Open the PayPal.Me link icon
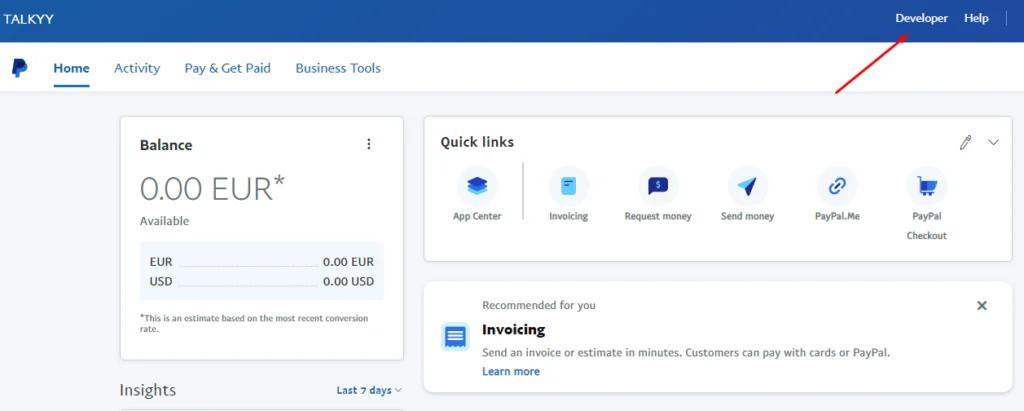Image resolution: width=1024 pixels, height=411 pixels. click(837, 186)
